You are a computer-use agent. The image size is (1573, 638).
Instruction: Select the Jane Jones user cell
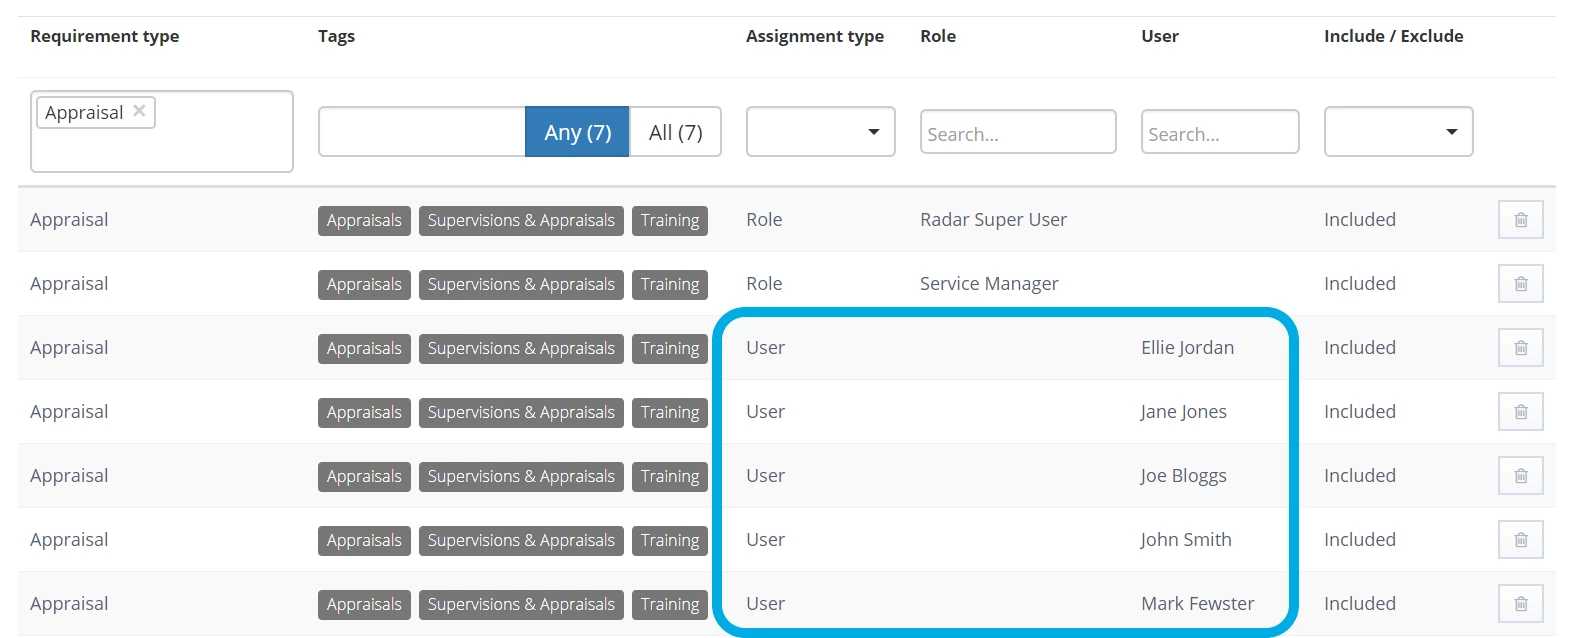(1184, 412)
